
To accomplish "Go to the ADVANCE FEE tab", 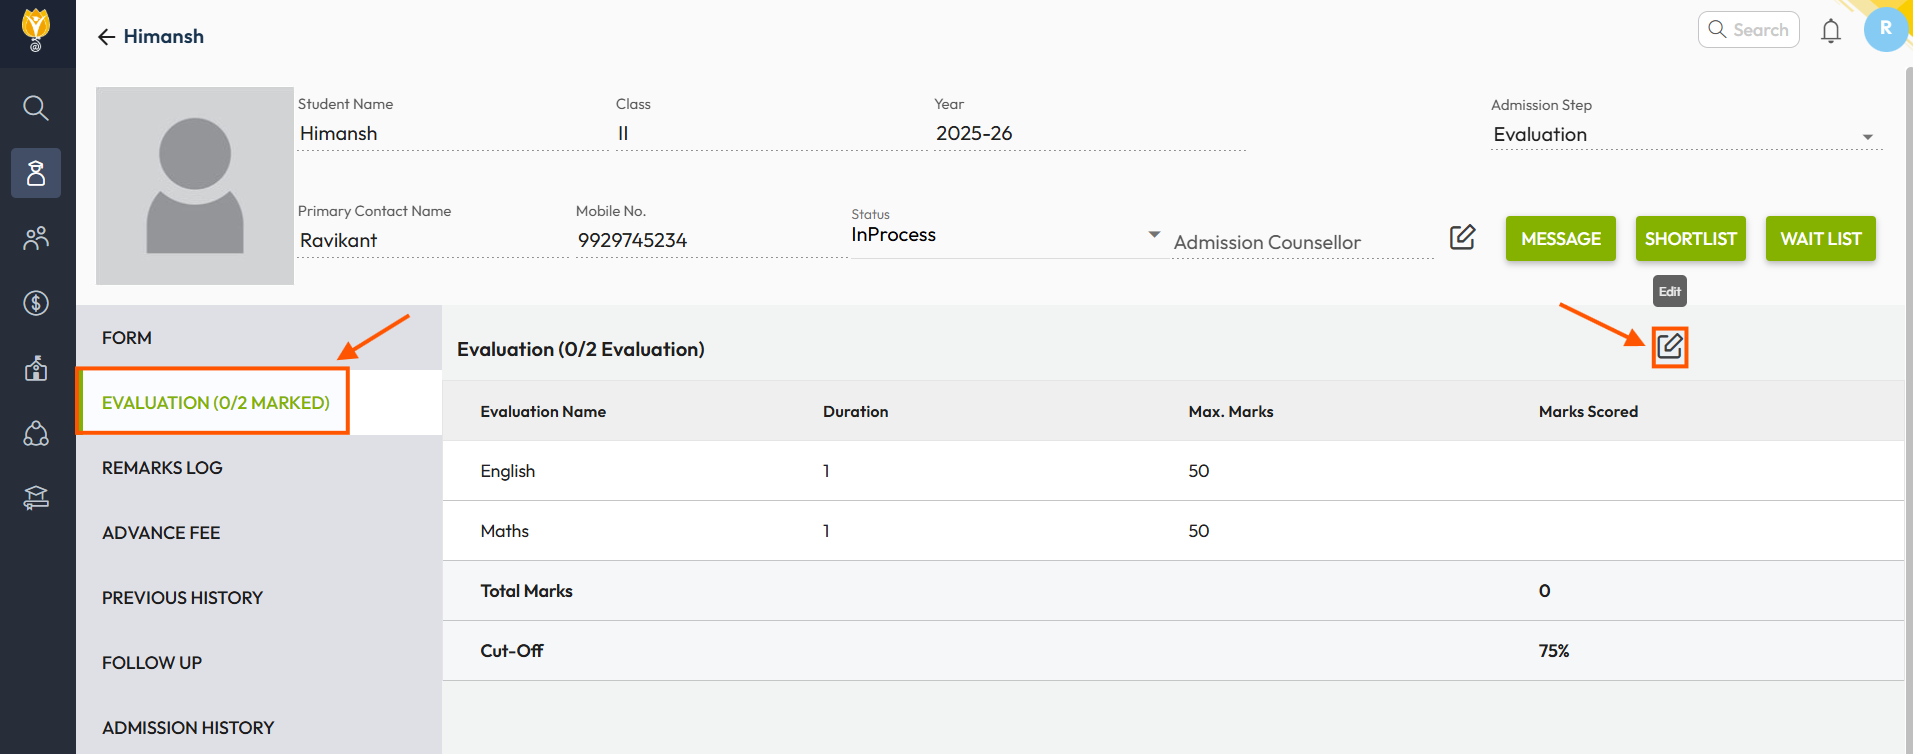I will [x=161, y=533].
